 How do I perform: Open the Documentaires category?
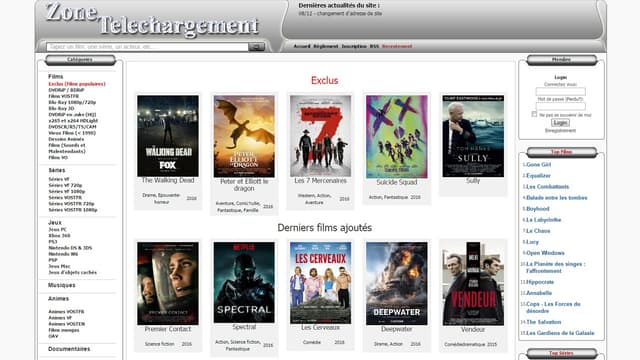69,349
